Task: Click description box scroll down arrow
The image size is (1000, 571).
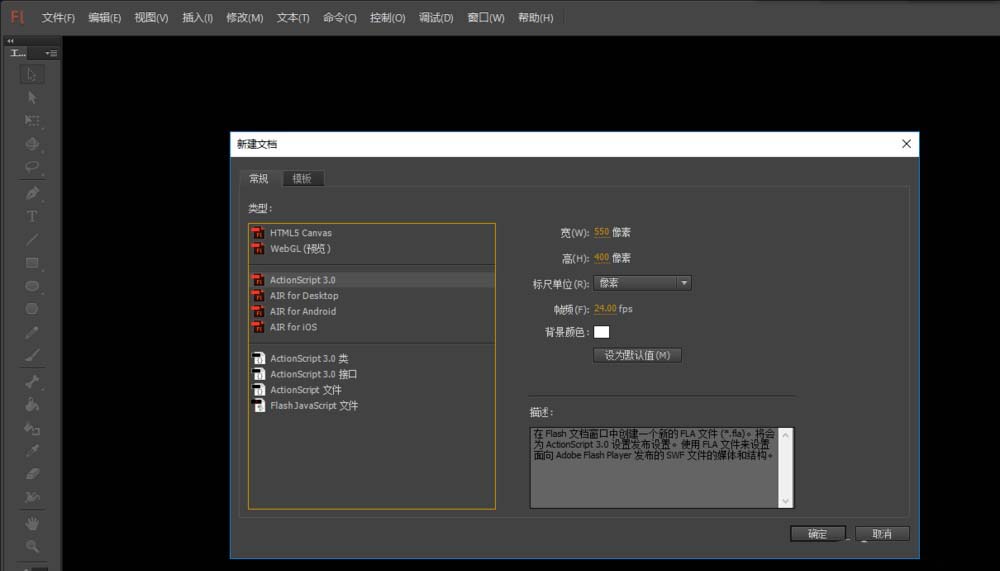Action: click(786, 501)
